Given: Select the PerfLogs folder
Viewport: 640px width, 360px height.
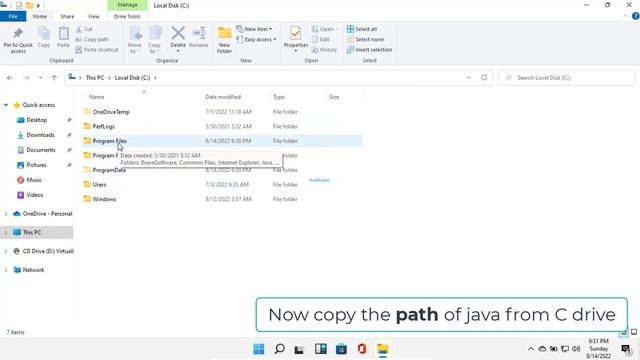Looking at the screenshot, I should (x=221, y=127).
